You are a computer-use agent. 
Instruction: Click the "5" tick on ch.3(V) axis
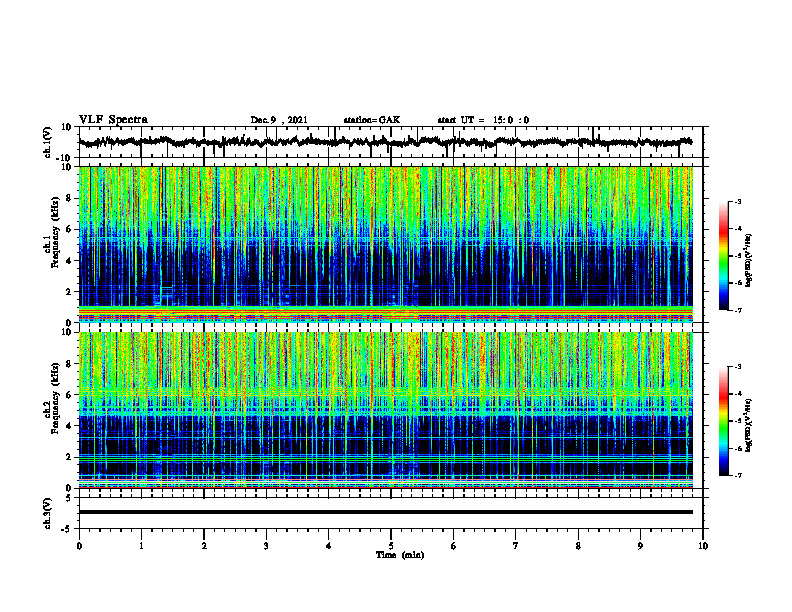tap(69, 498)
